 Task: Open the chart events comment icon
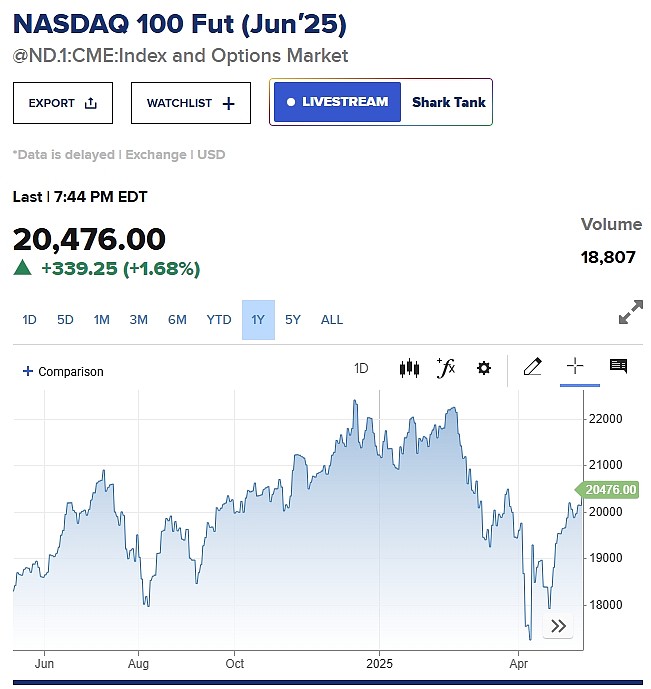pos(618,366)
